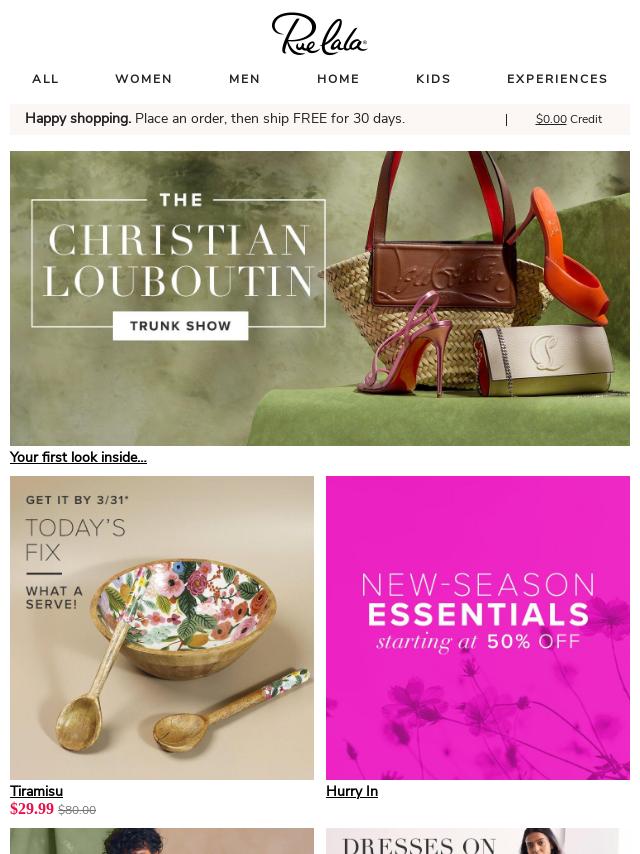Click the struck-through $80.00 original price
Viewport: 640px width, 854px height.
click(77, 810)
